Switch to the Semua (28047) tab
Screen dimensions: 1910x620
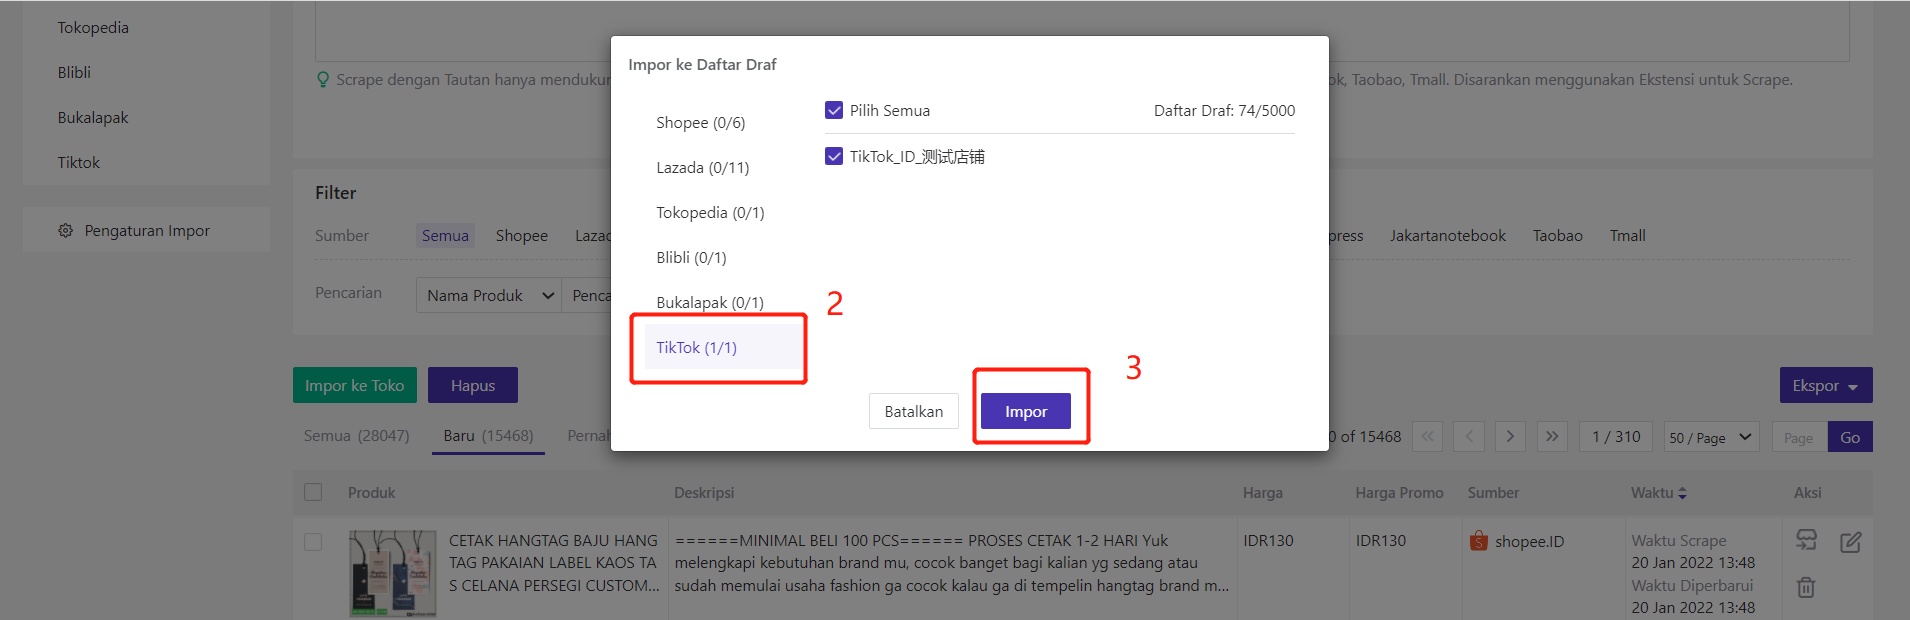tap(357, 436)
